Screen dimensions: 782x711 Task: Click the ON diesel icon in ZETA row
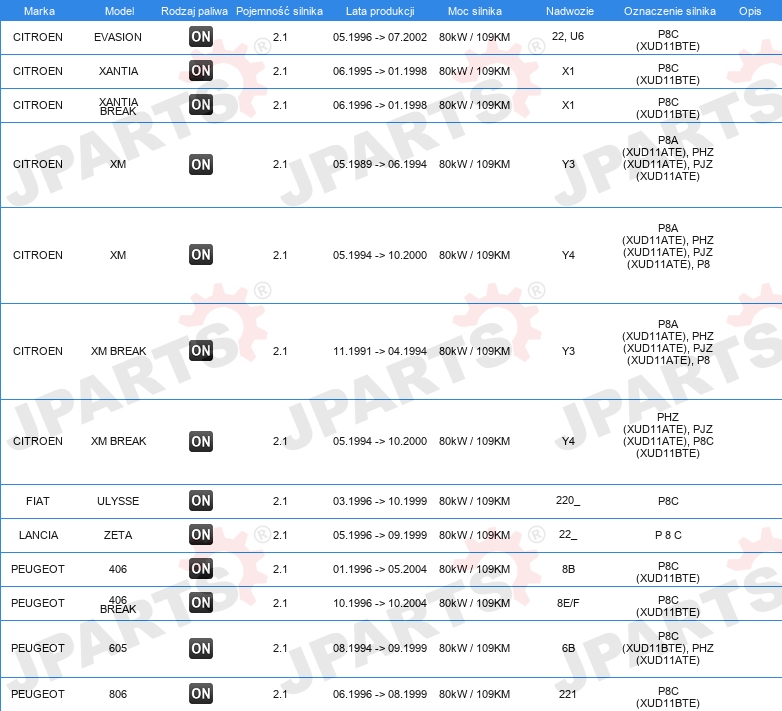[200, 534]
